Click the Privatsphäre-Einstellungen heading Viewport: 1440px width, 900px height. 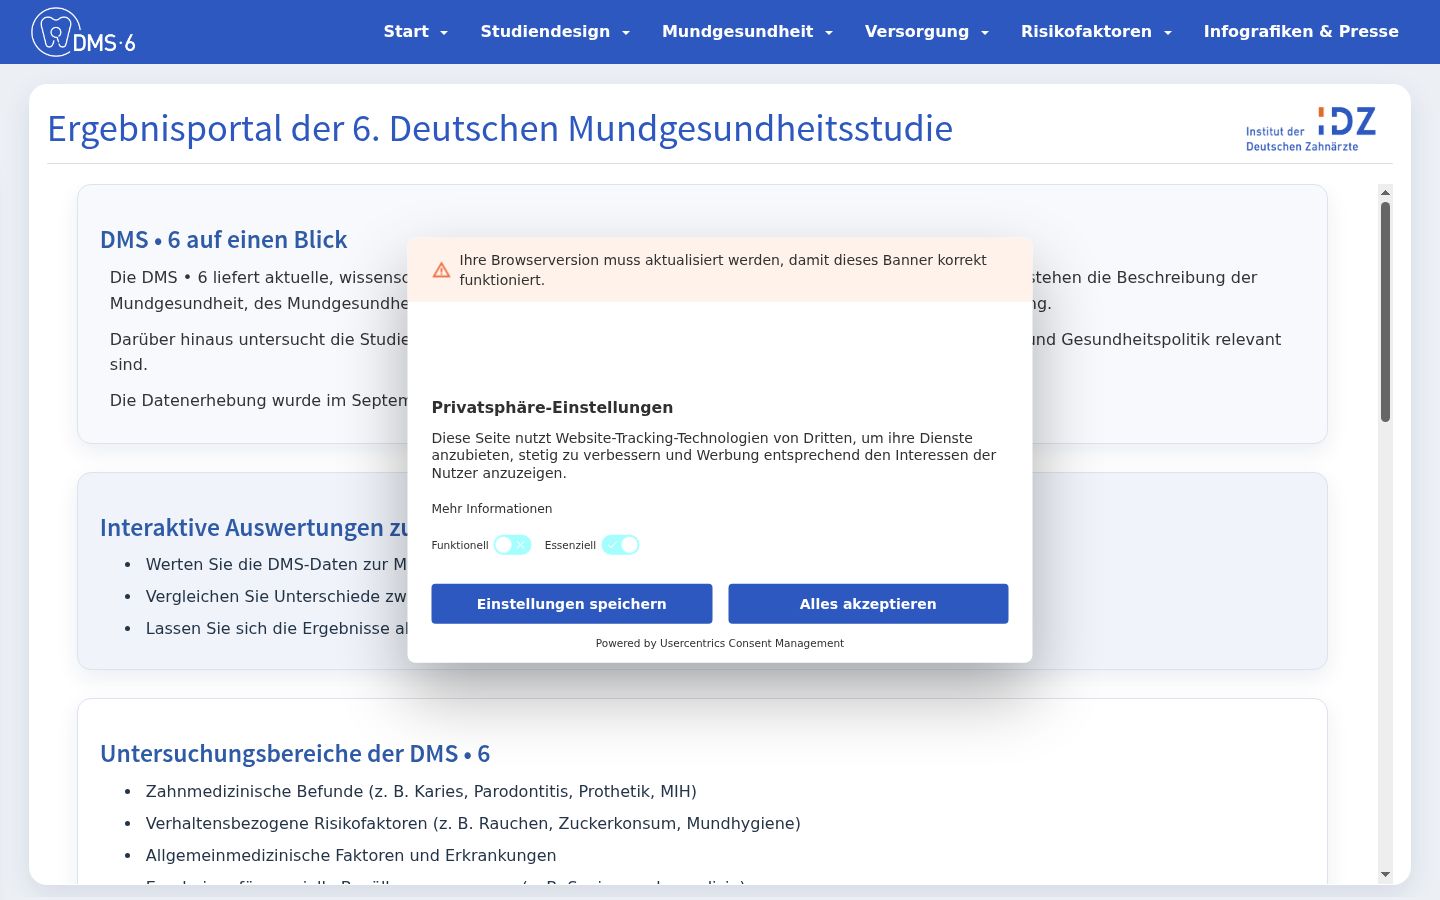pos(552,407)
